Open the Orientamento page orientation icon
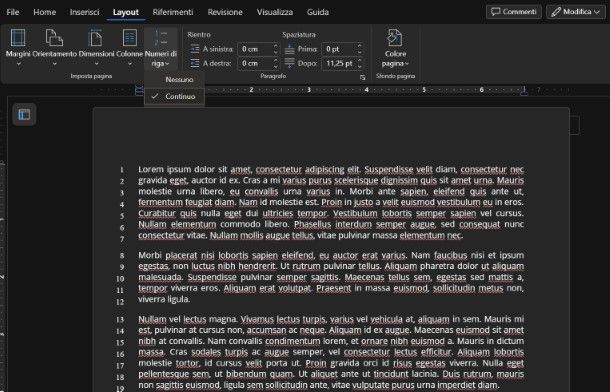Image resolution: width=610 pixels, height=392 pixels. point(54,38)
